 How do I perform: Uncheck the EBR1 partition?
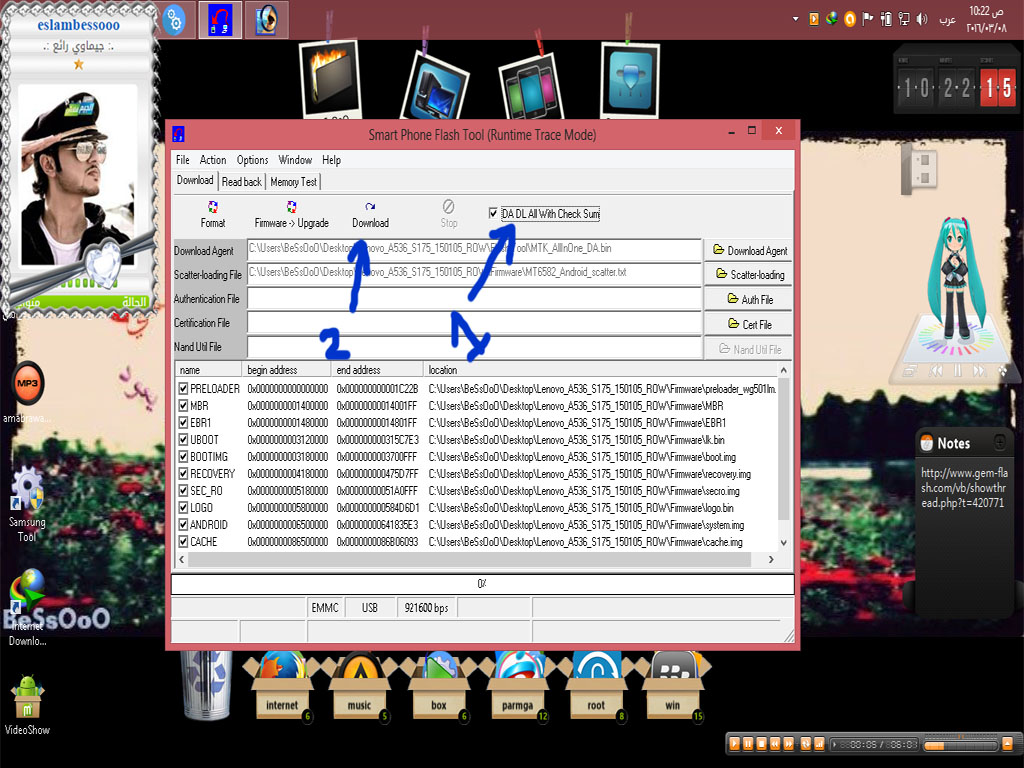184,423
